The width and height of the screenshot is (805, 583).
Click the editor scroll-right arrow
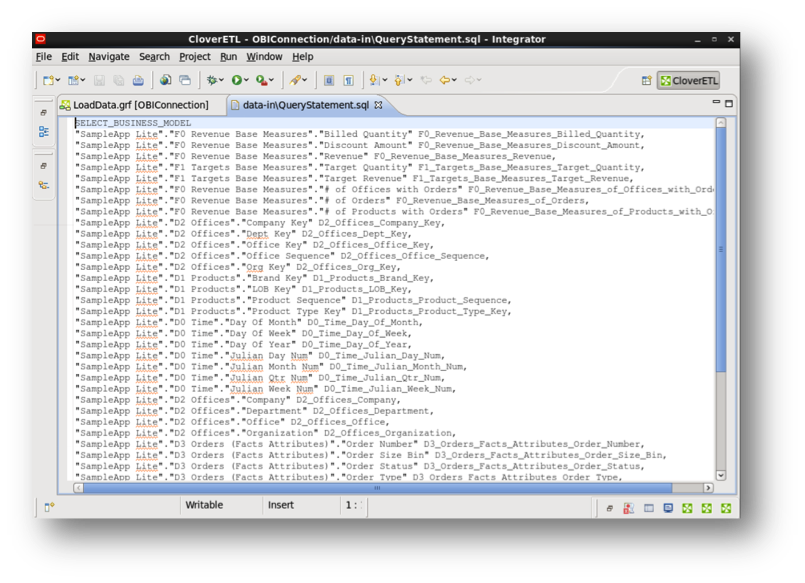click(x=708, y=488)
